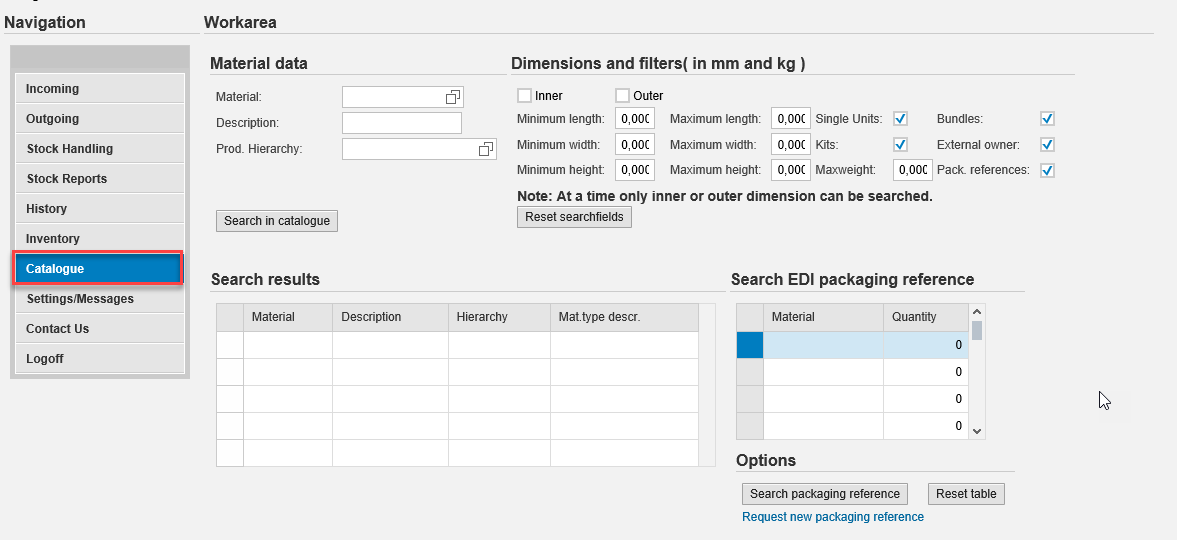Disable the Kits checkbox

point(901,144)
